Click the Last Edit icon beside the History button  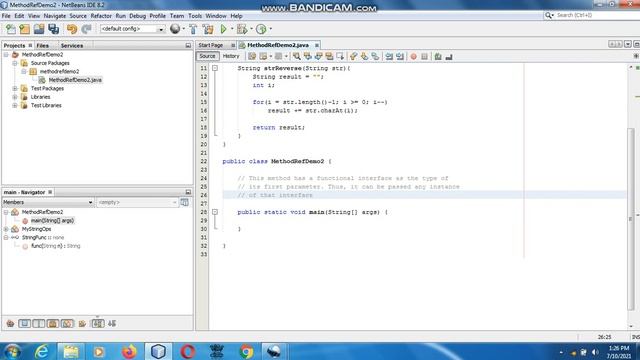[252, 56]
